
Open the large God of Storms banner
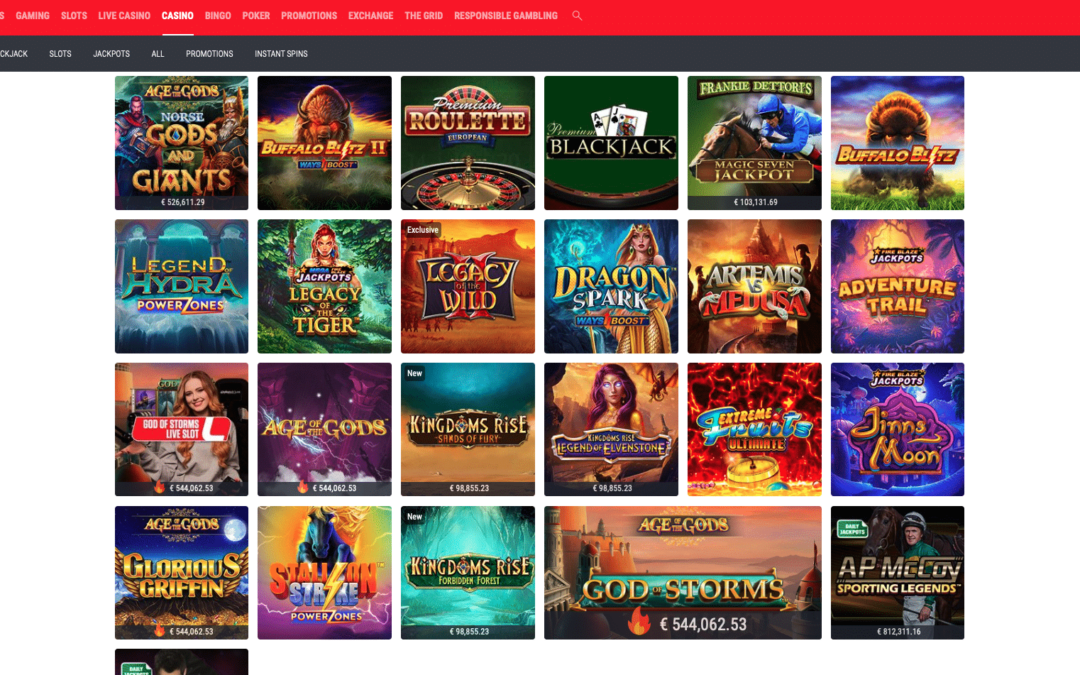(x=683, y=572)
